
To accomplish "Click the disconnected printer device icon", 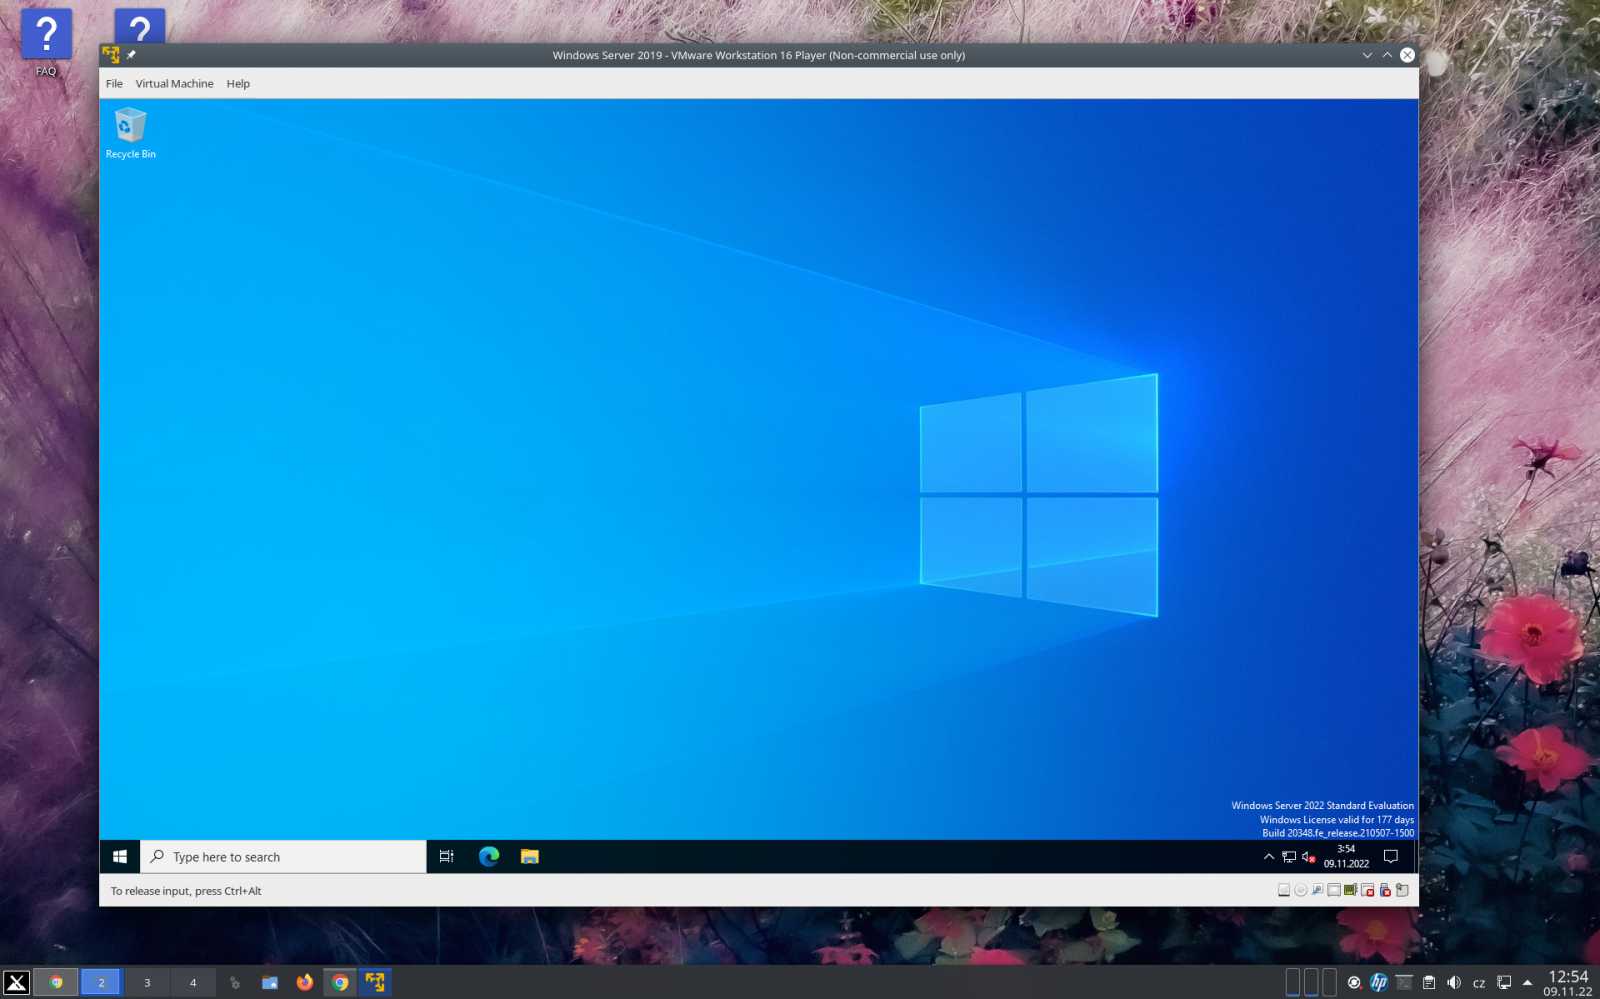I will pyautogui.click(x=1368, y=890).
